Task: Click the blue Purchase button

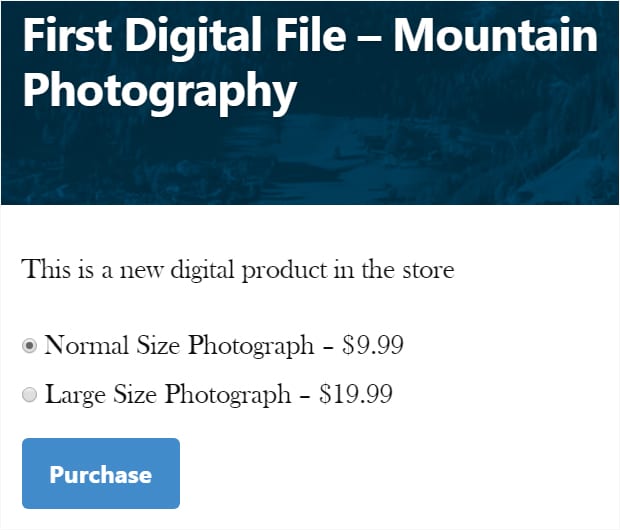Action: [x=101, y=473]
